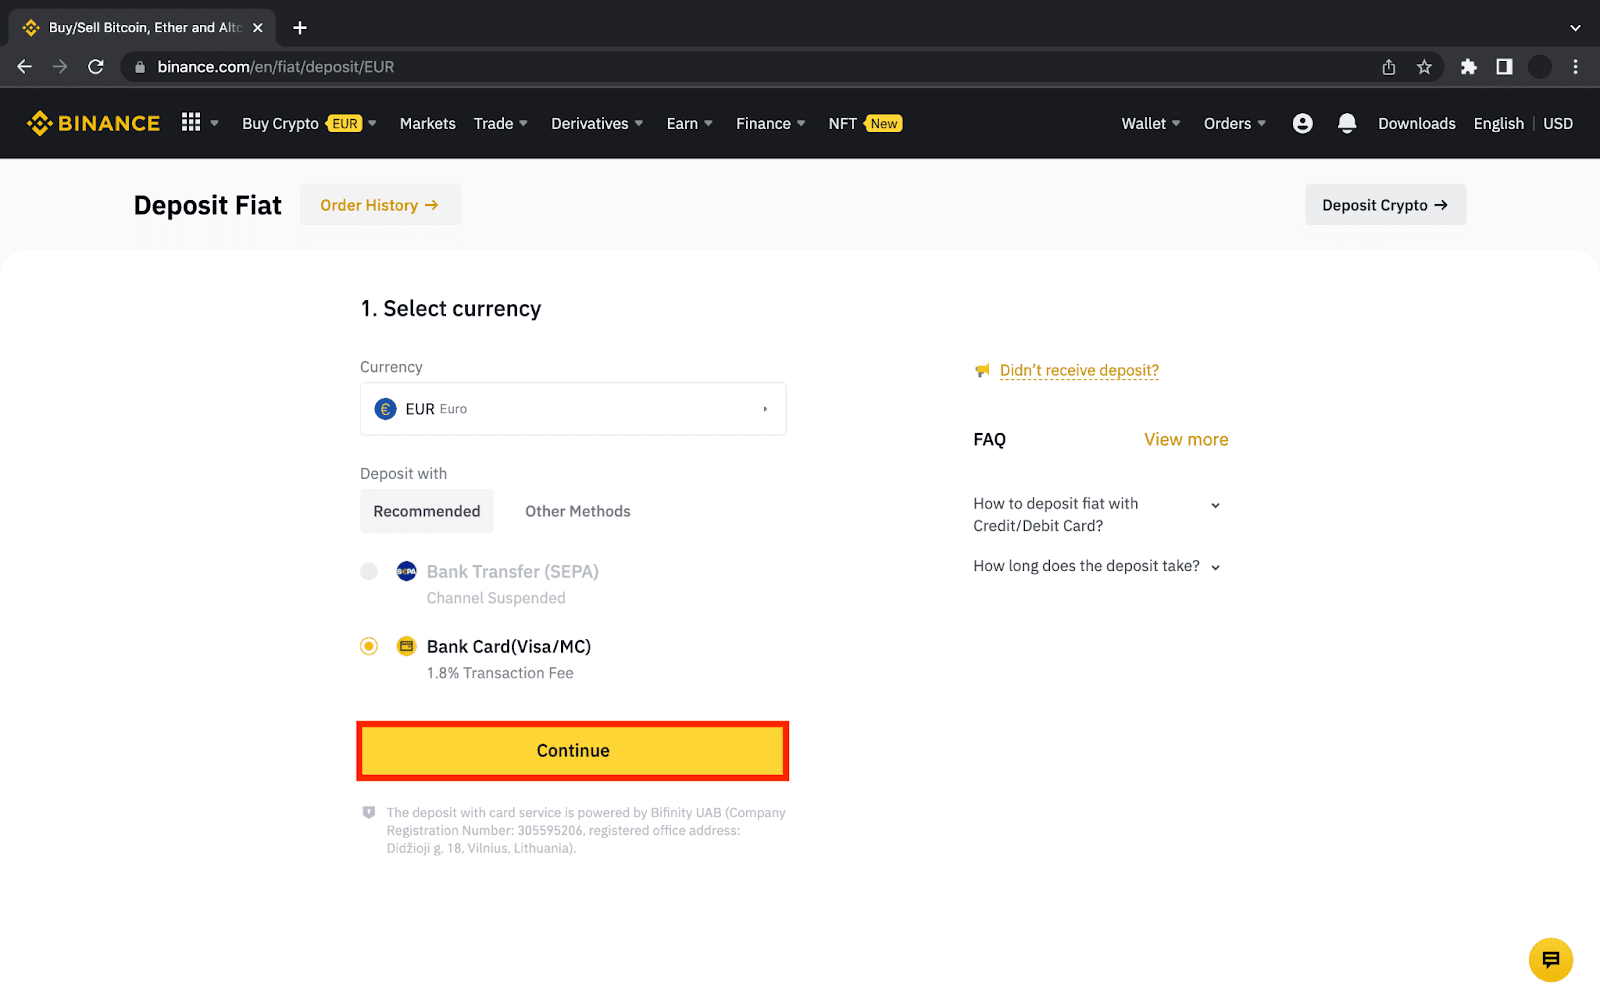Open the Markets menu item
This screenshot has width=1600, height=1000.
click(428, 123)
